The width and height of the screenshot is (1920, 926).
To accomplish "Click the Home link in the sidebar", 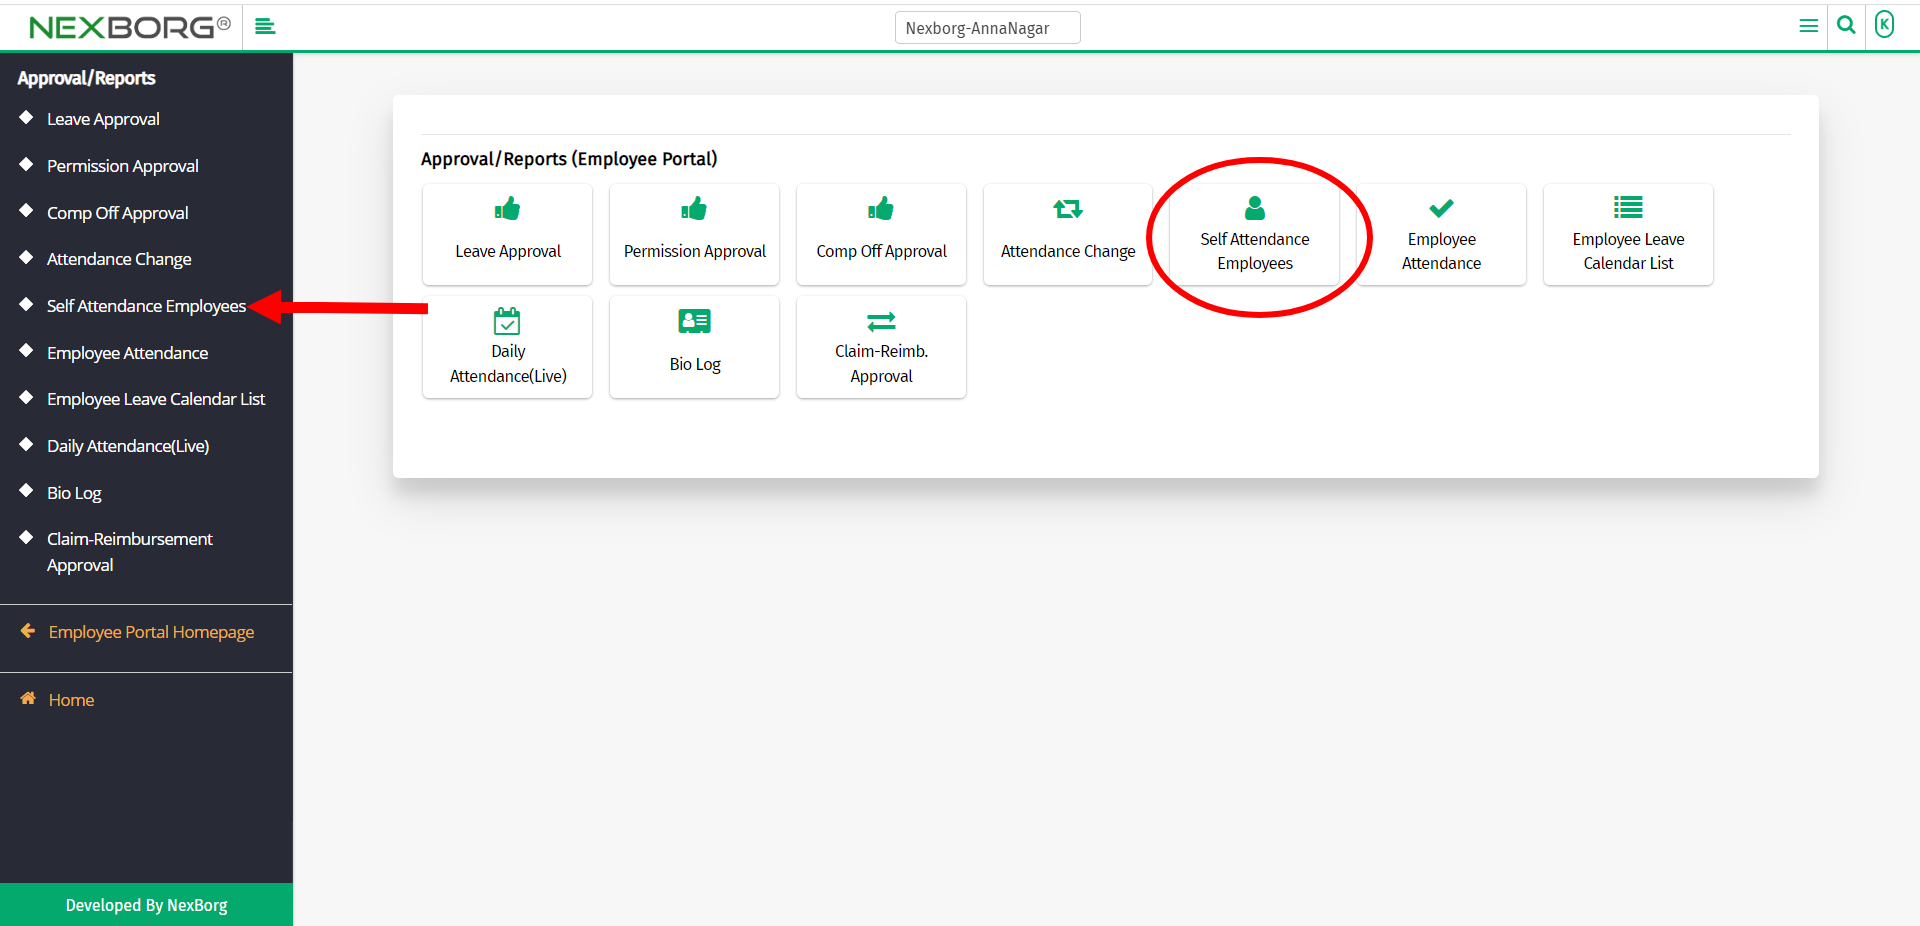I will [71, 700].
